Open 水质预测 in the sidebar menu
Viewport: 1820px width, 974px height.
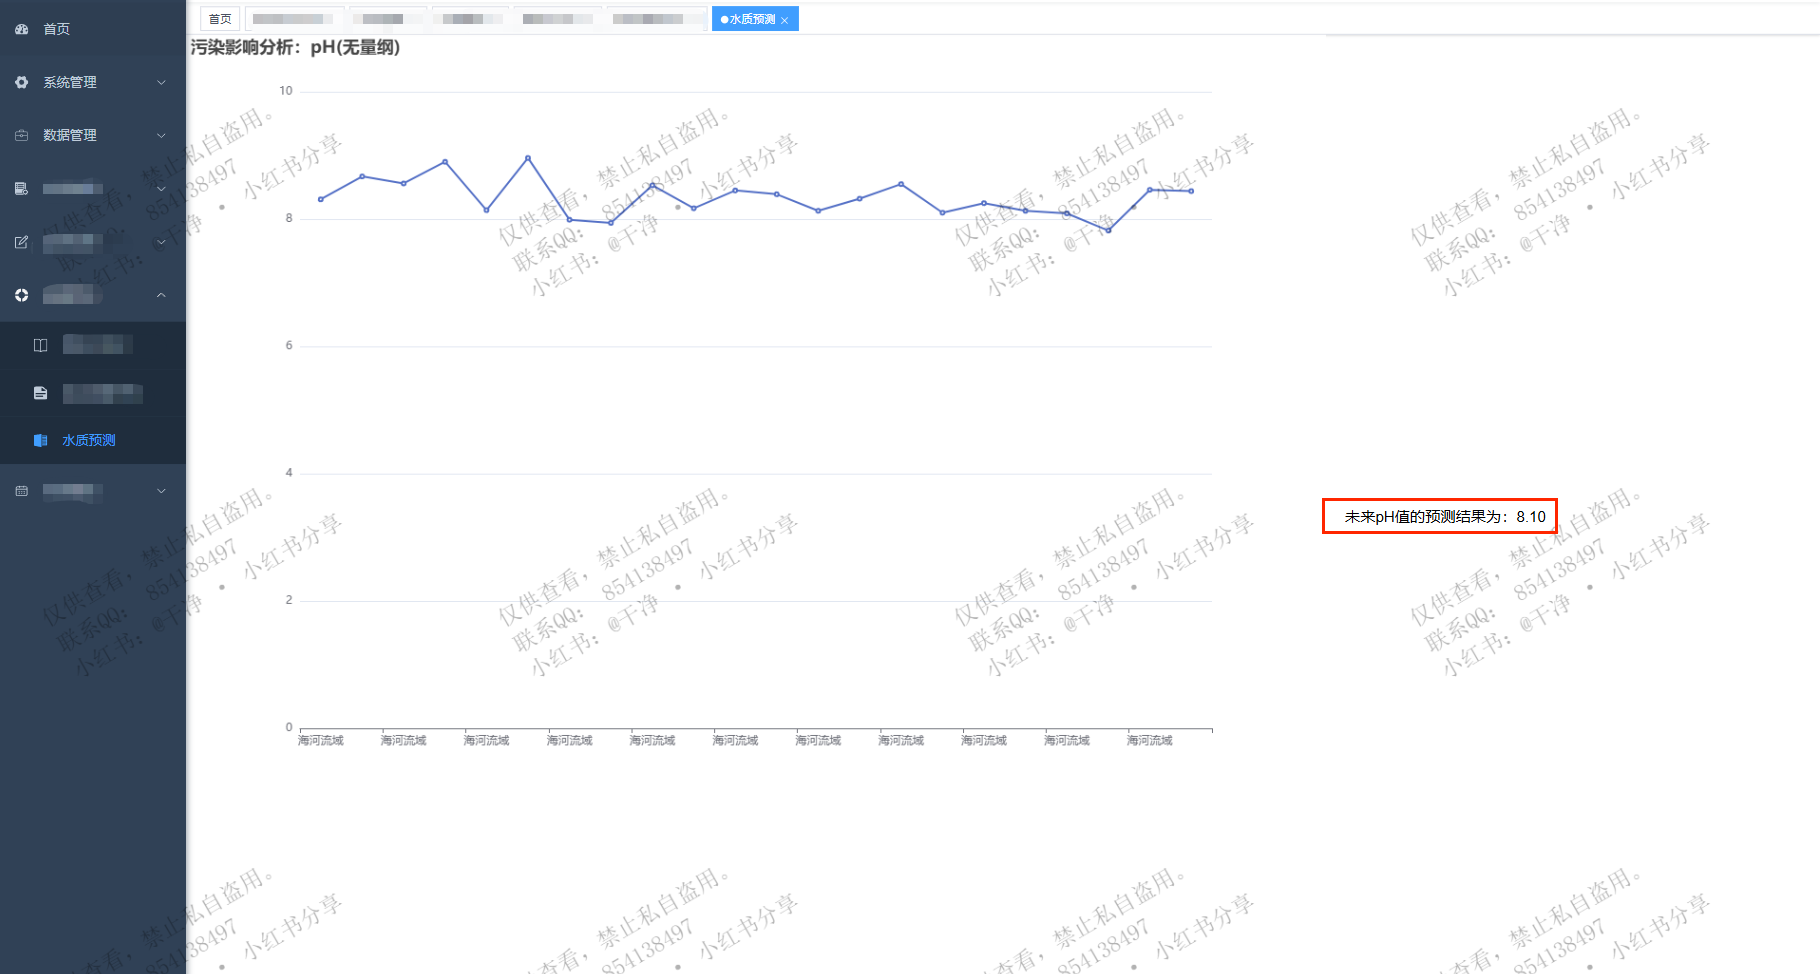[89, 440]
